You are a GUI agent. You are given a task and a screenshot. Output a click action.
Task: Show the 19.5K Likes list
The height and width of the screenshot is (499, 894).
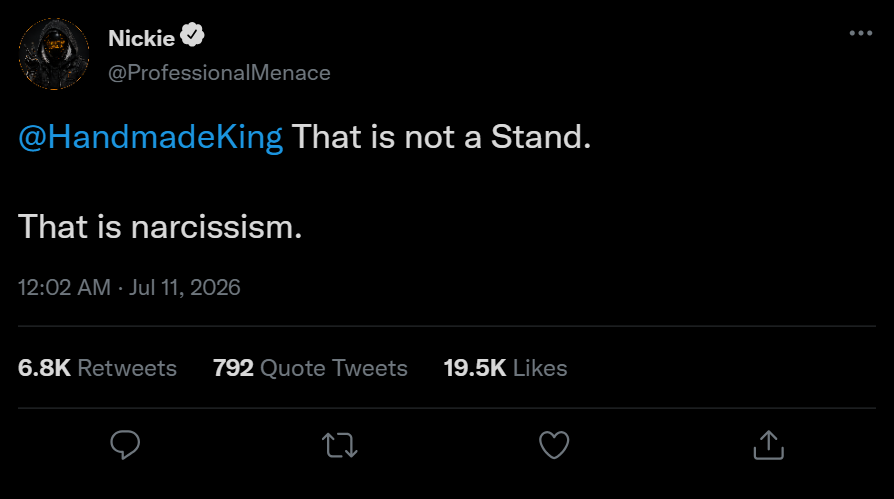tap(506, 368)
